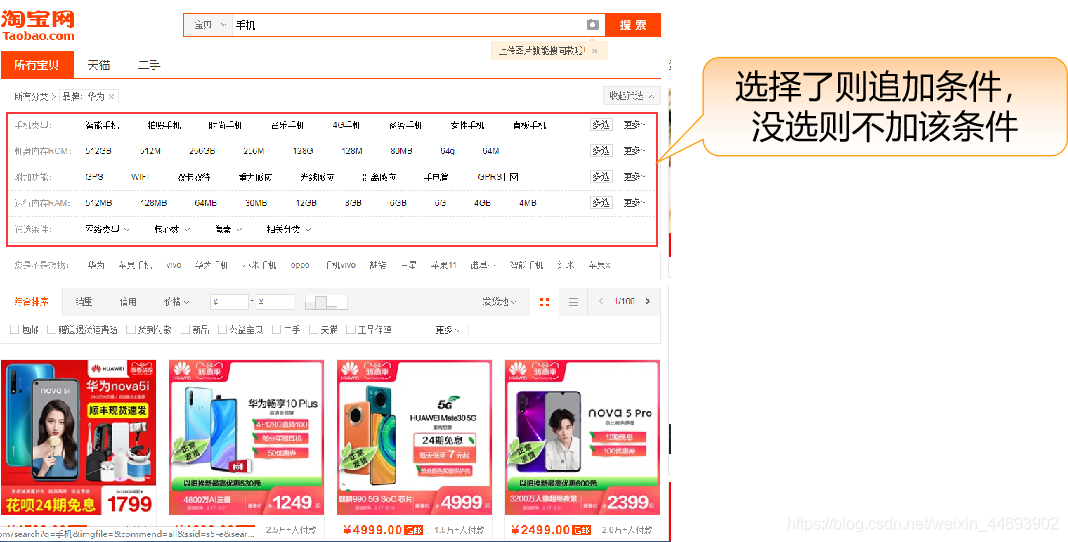Go to the next results page
1068x542 pixels.
point(647,302)
